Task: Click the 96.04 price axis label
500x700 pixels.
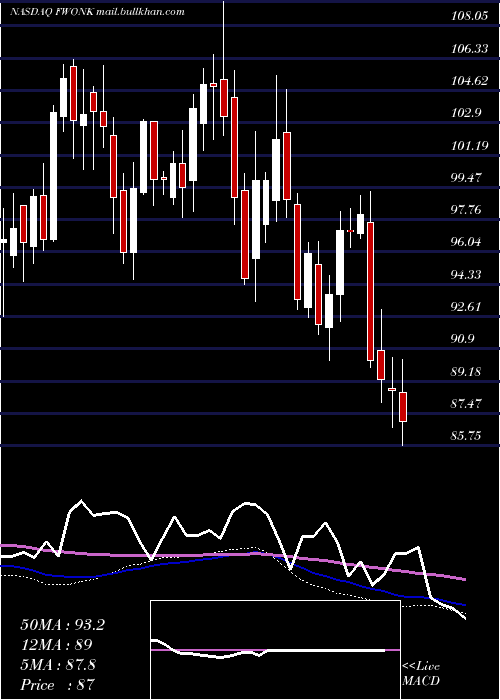Action: coord(467,242)
